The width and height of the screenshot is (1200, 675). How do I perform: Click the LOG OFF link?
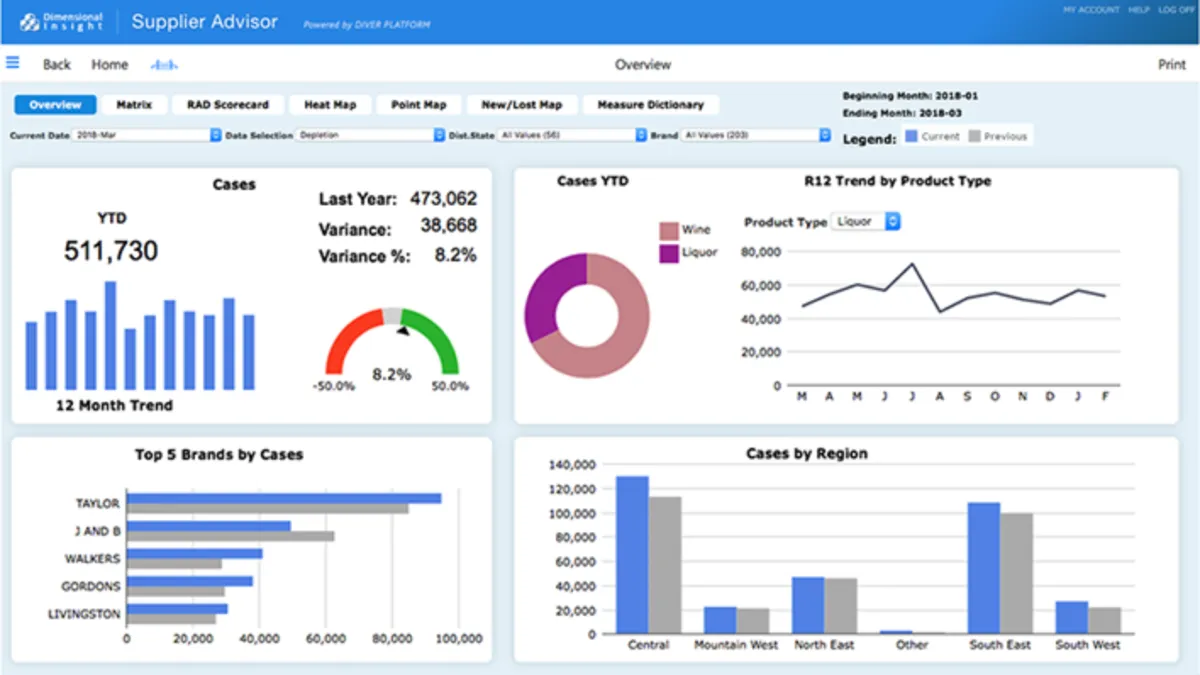point(1175,9)
